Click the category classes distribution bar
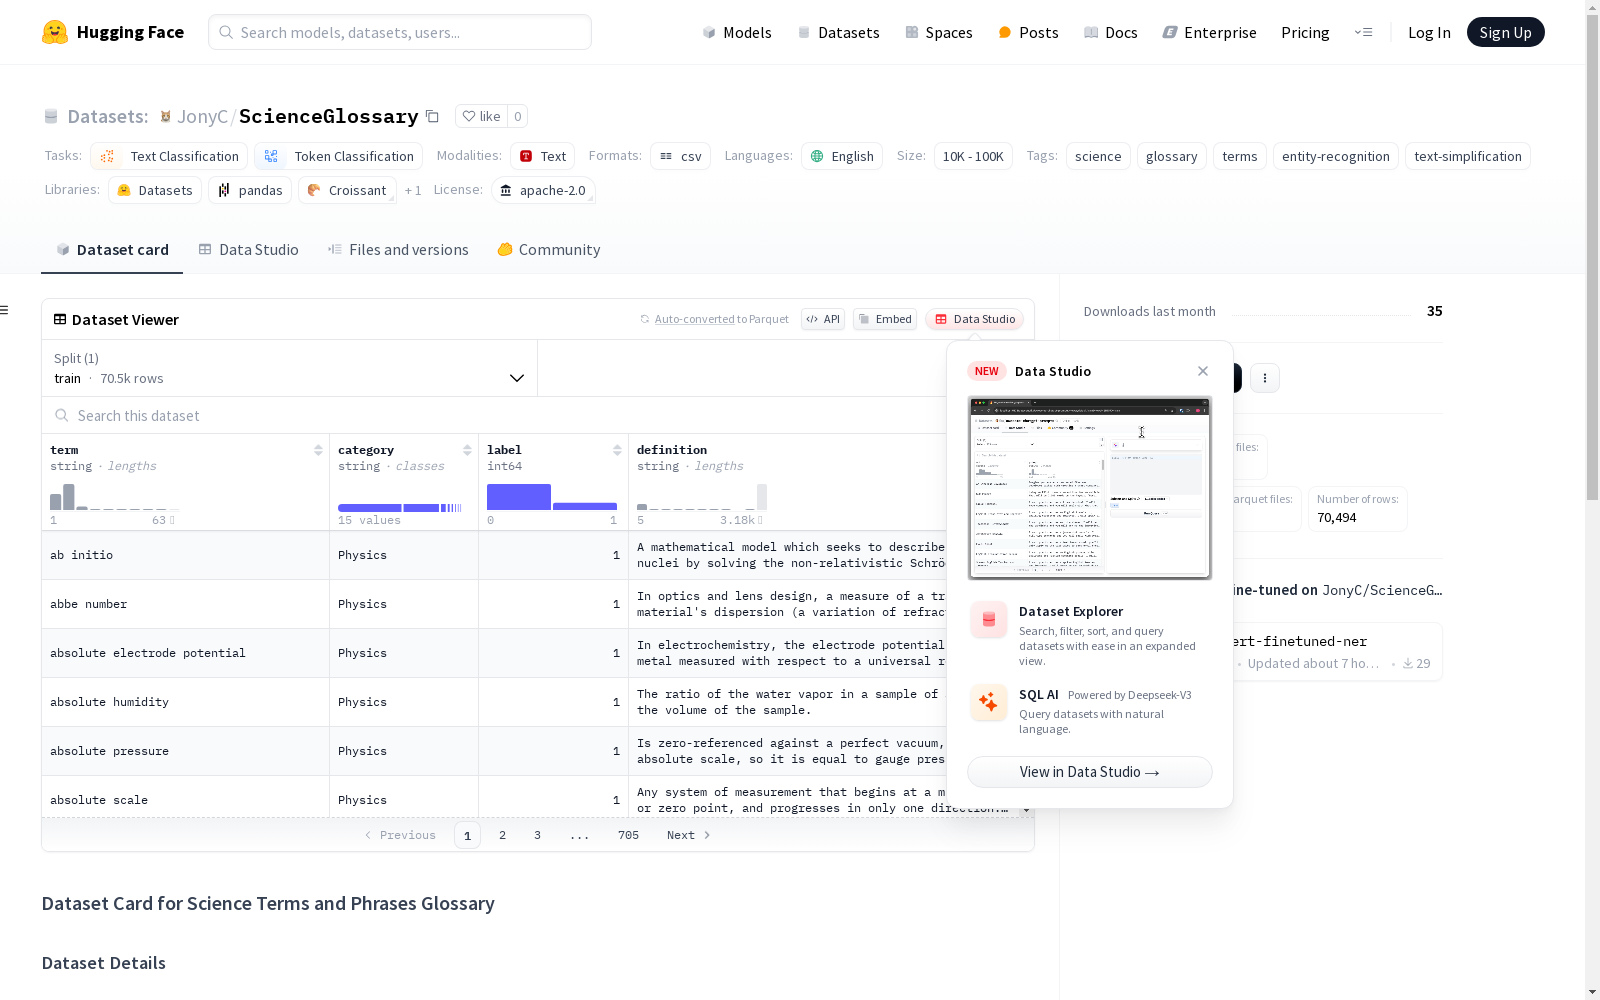This screenshot has height=1000, width=1600. [x=400, y=508]
